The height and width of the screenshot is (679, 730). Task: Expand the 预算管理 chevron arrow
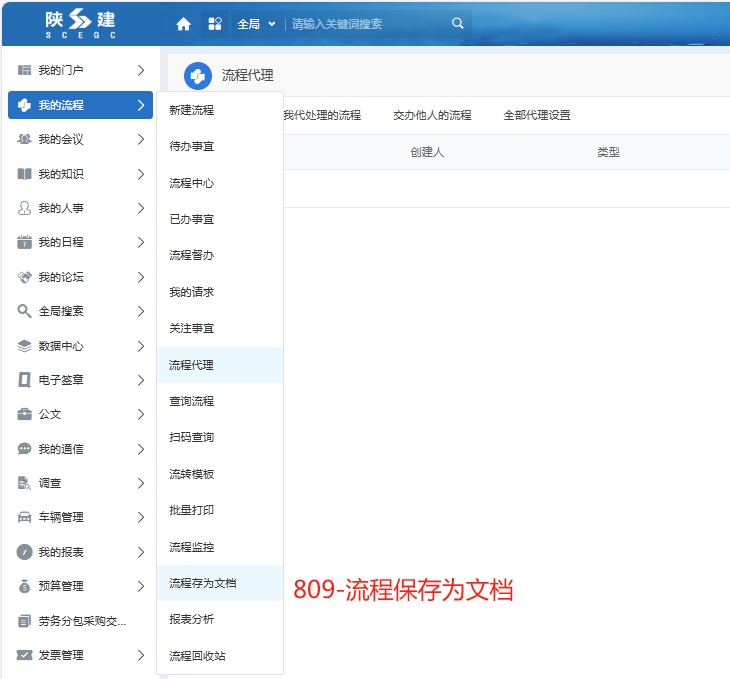pyautogui.click(x=141, y=586)
